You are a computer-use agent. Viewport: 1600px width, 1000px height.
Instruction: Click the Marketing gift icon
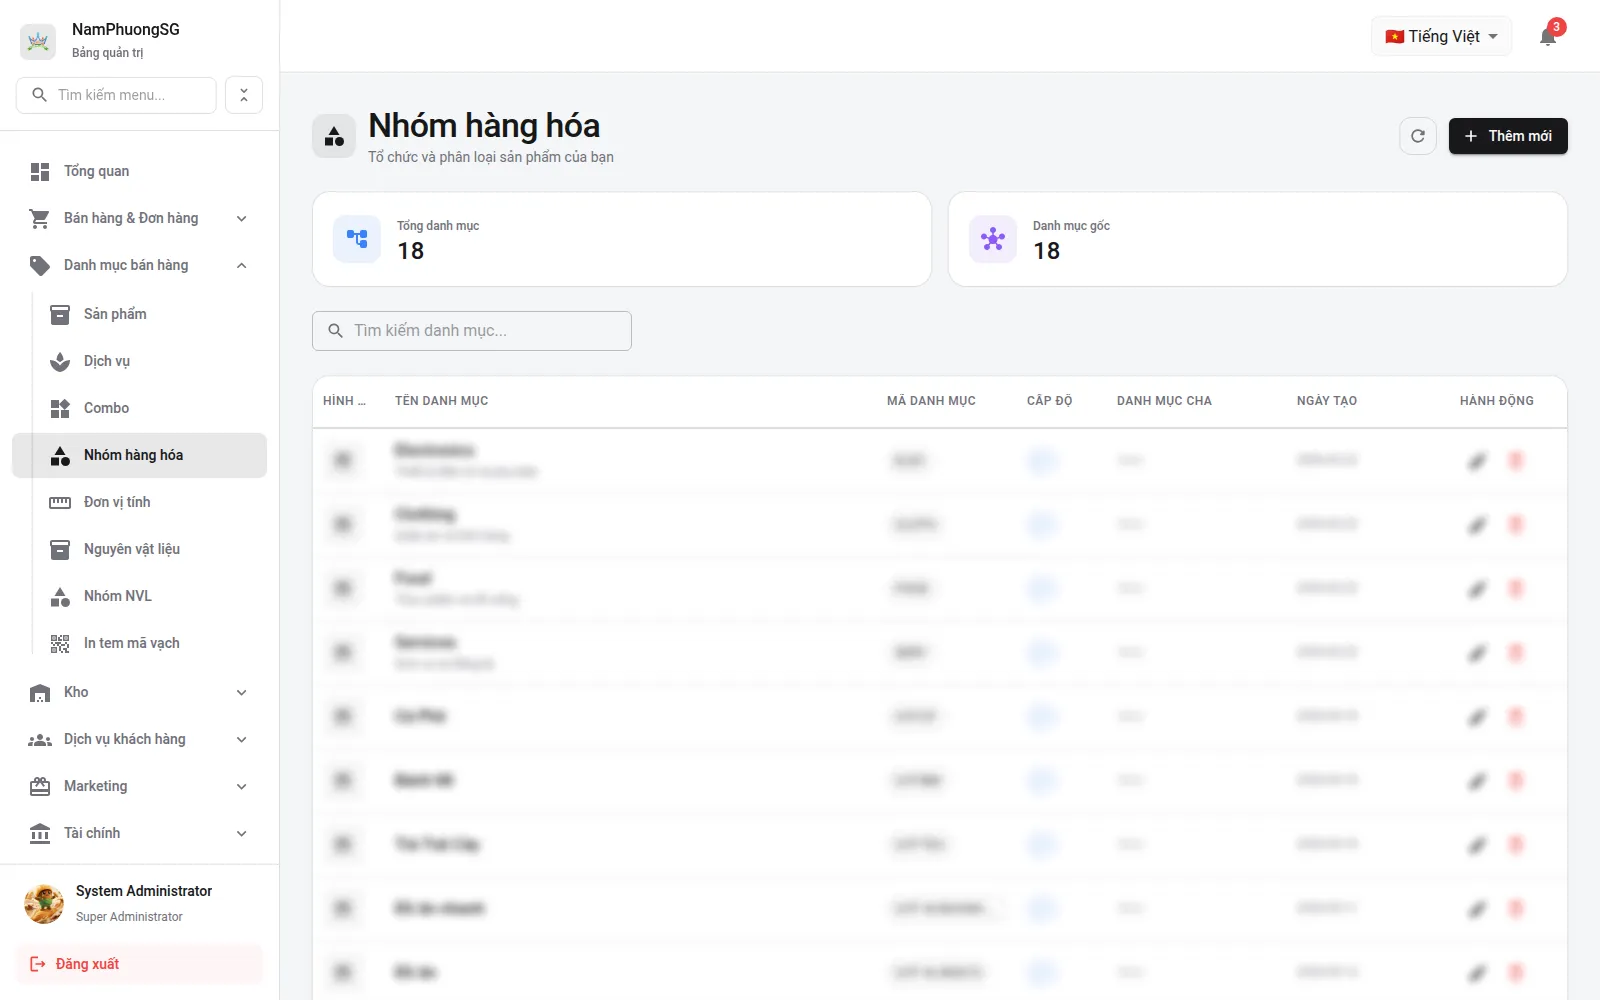[40, 787]
